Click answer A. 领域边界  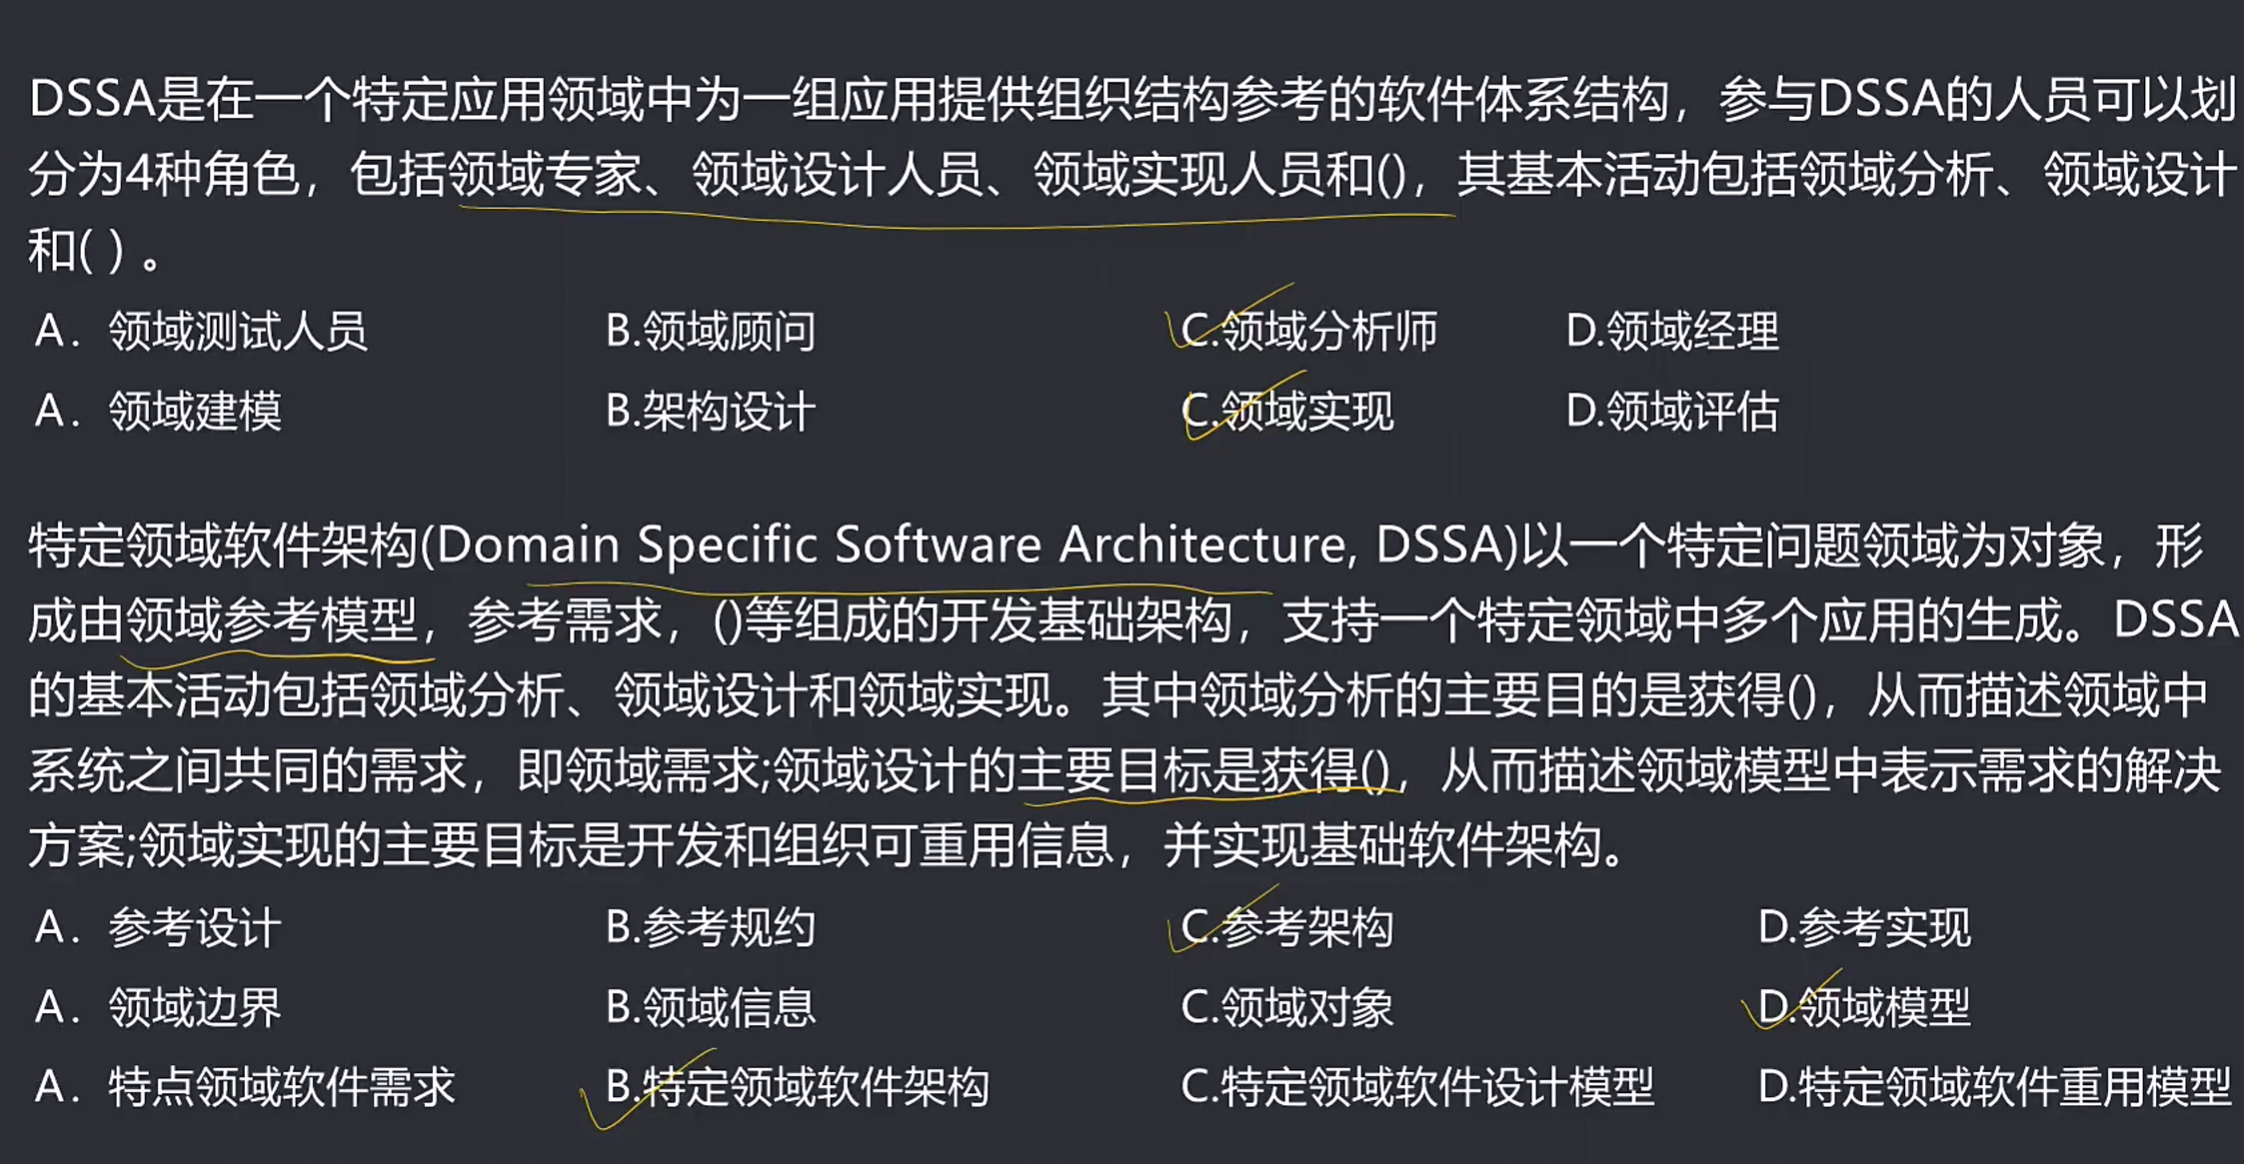[158, 1007]
